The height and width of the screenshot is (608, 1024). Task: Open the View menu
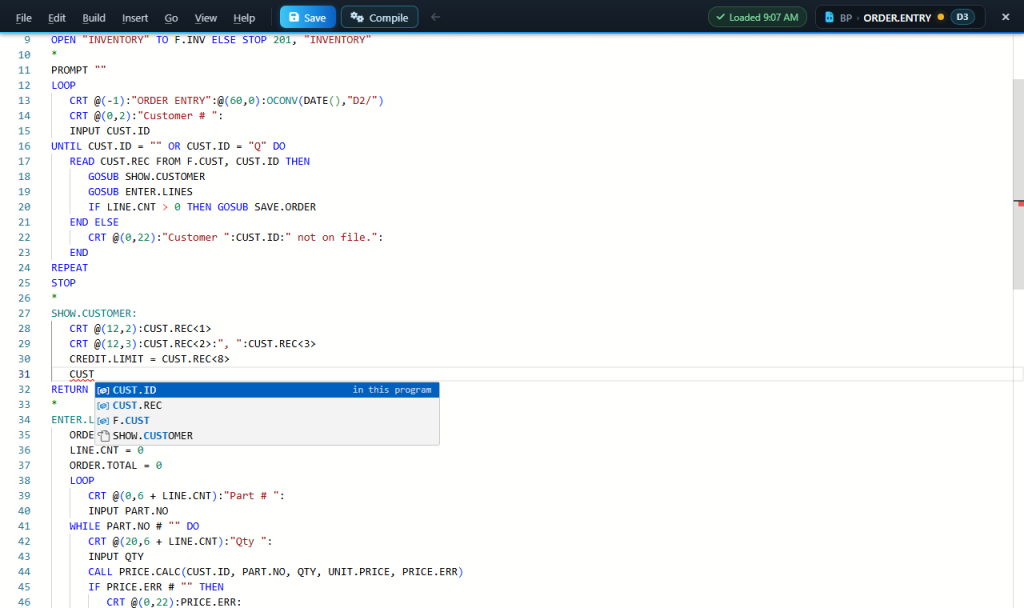click(x=206, y=18)
